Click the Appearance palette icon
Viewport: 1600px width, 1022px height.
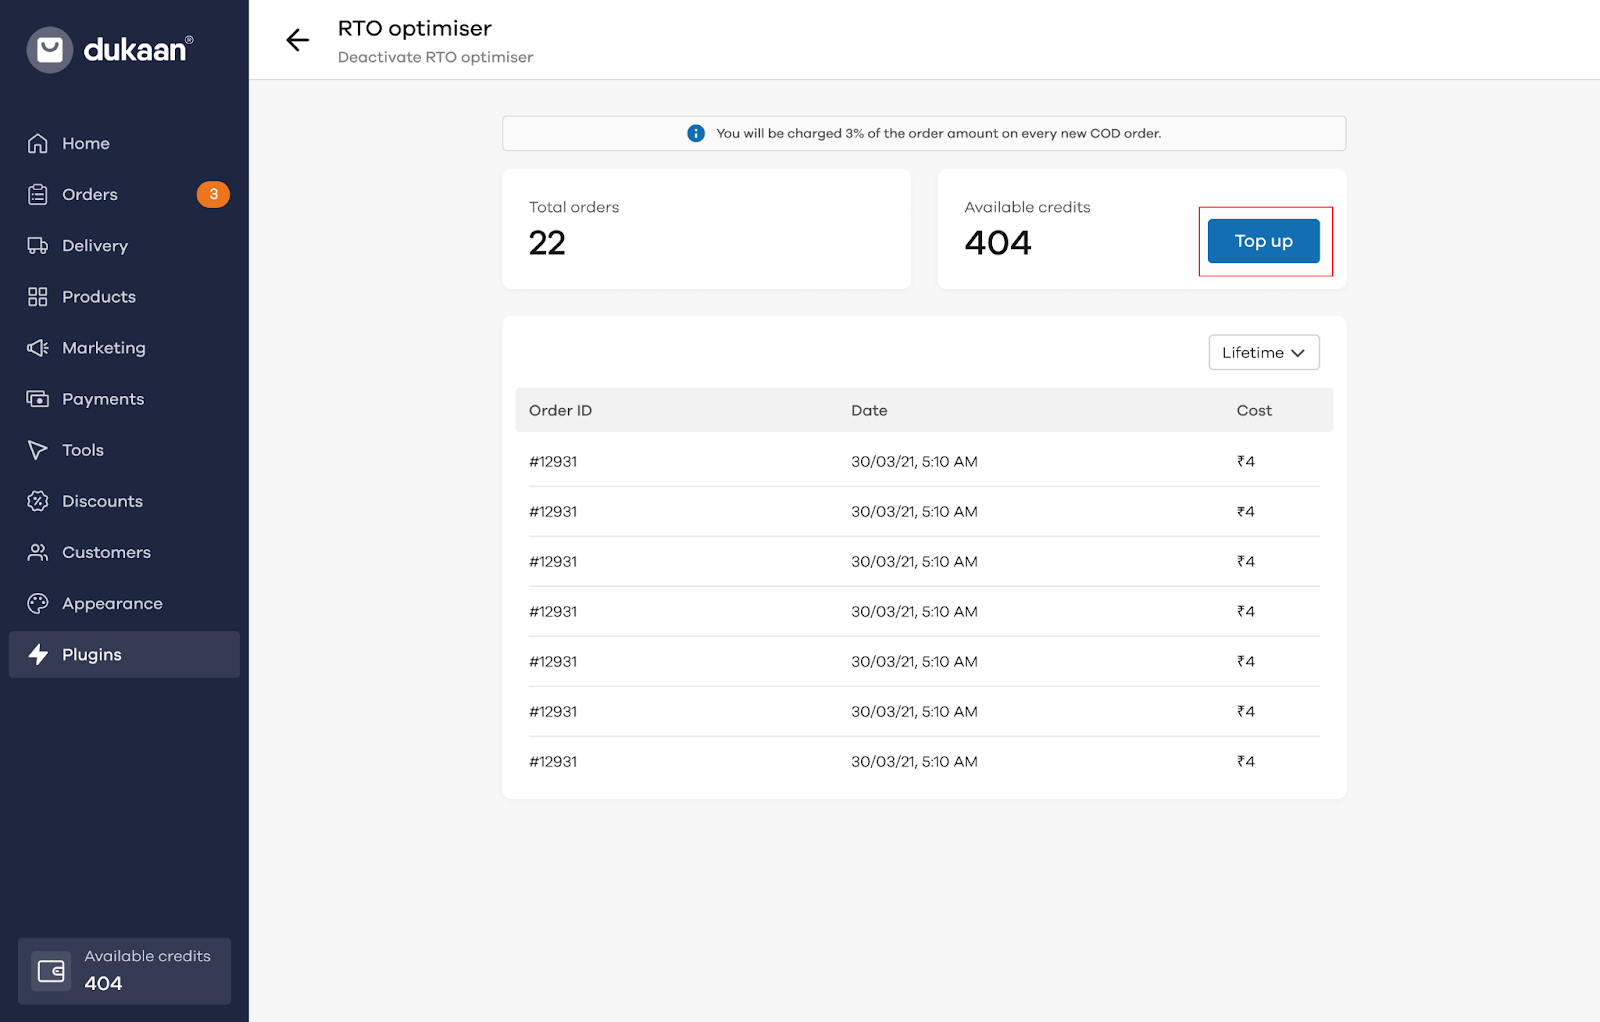tap(38, 603)
